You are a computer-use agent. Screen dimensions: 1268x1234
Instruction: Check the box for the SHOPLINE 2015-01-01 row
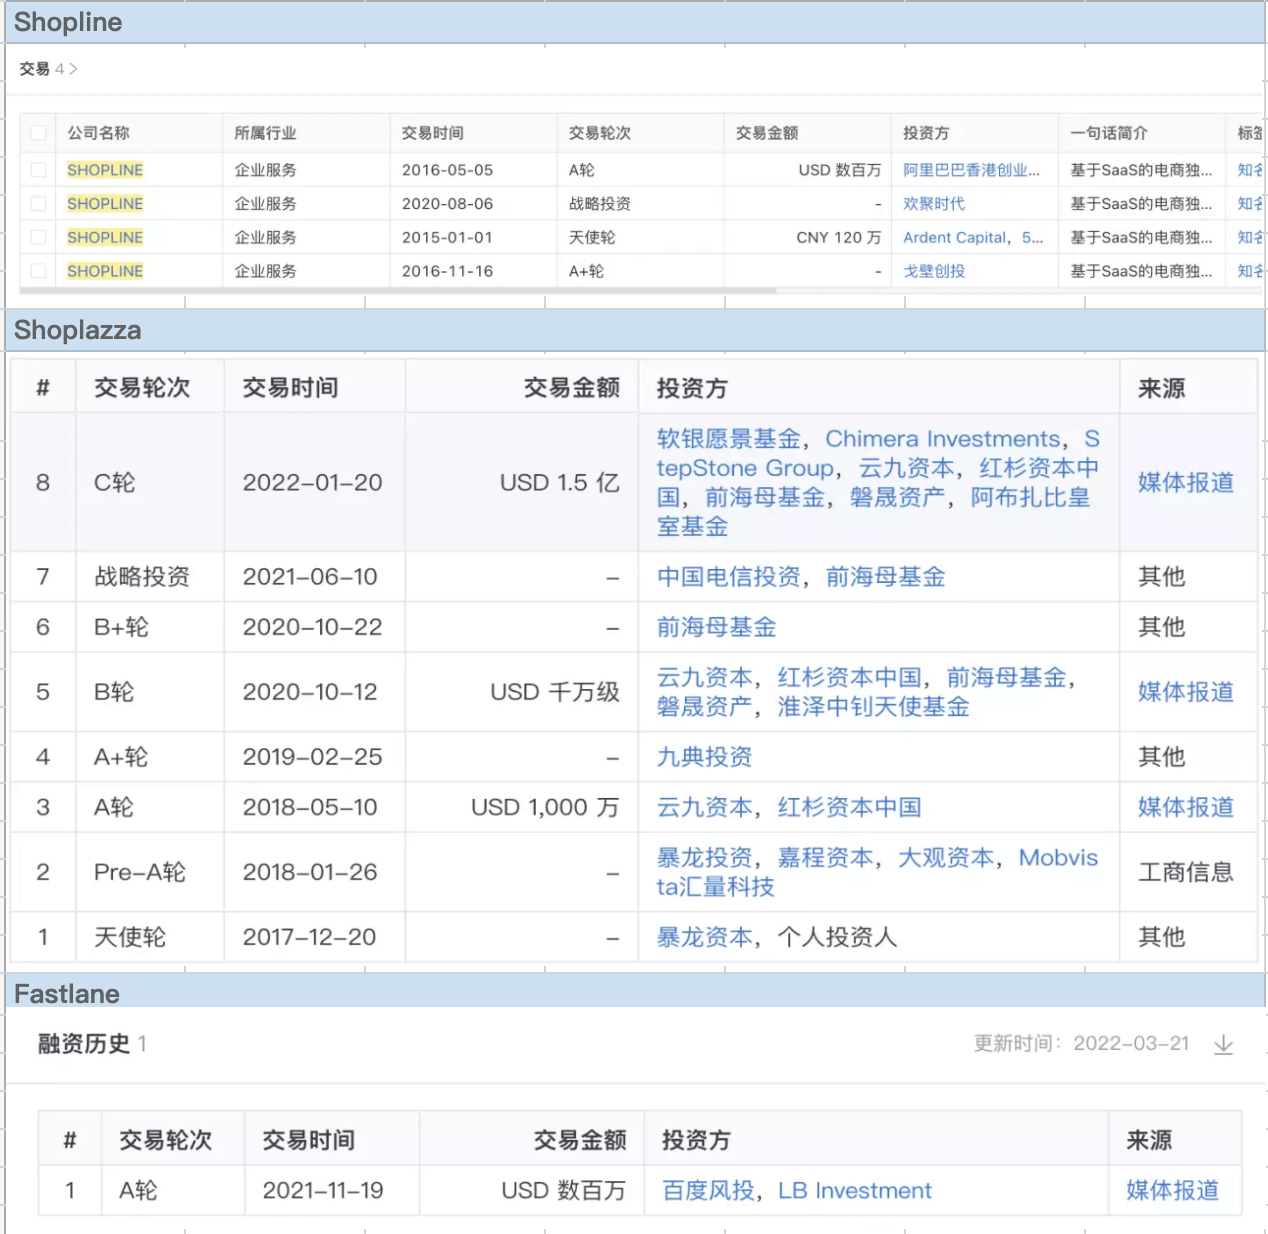coord(38,238)
